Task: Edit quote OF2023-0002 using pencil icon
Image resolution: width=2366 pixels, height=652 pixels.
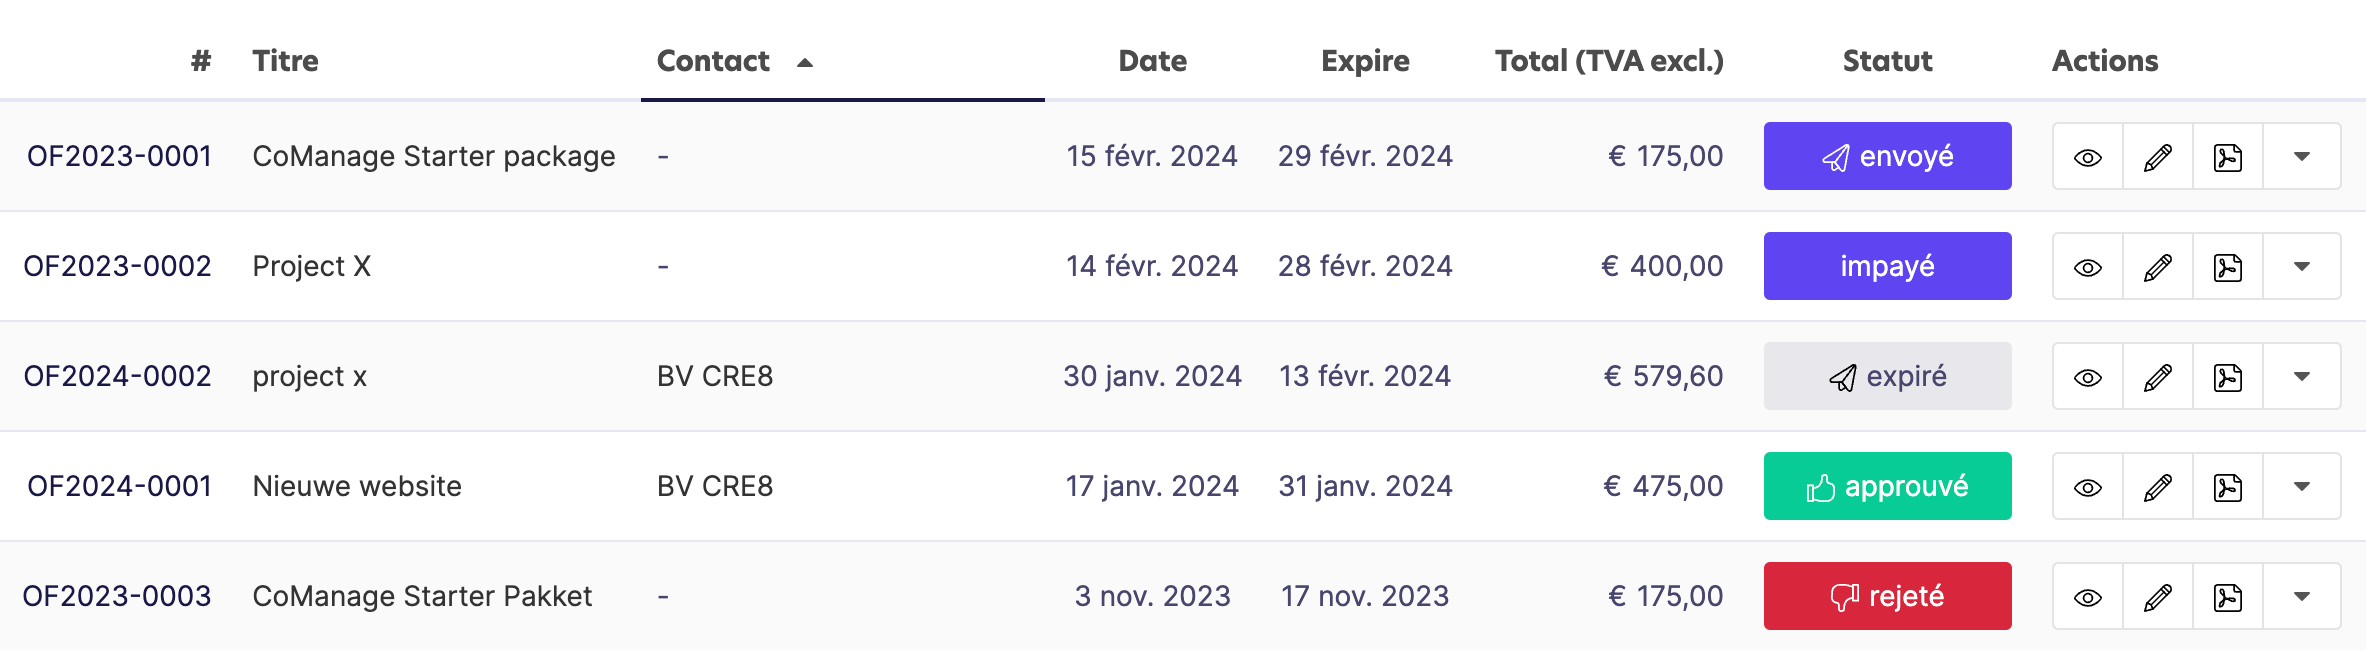Action: [x=2158, y=267]
